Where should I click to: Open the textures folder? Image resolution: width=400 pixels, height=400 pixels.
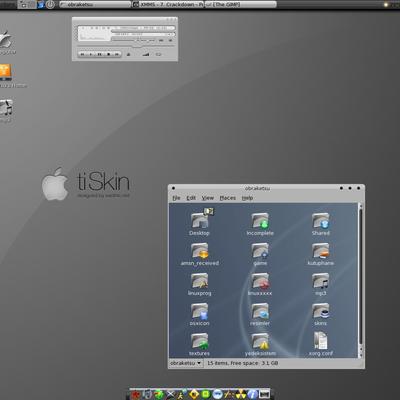199,344
